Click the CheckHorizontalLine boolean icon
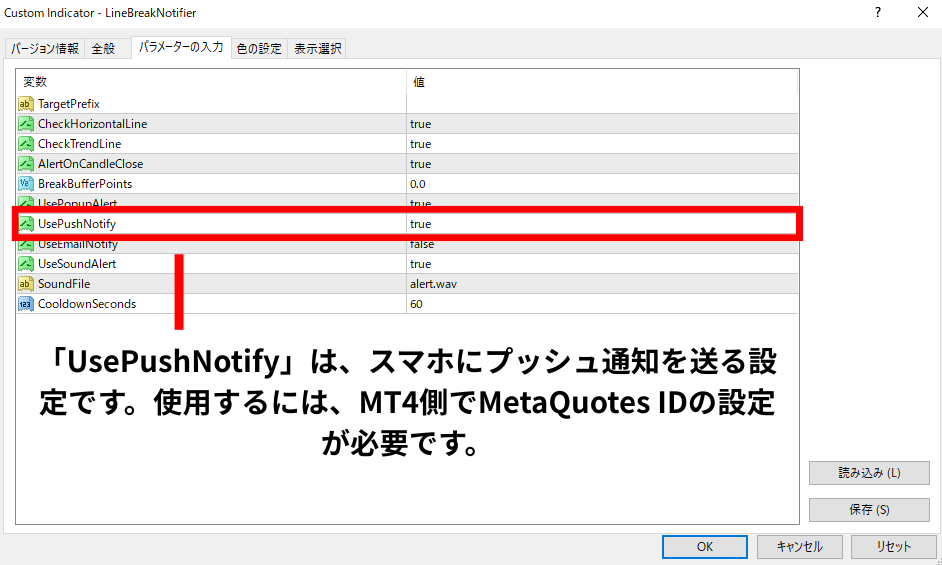The height and width of the screenshot is (565, 942). pos(26,124)
